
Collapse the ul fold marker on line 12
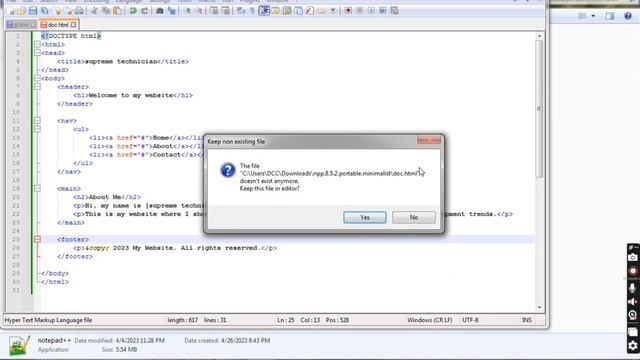tap(37, 129)
